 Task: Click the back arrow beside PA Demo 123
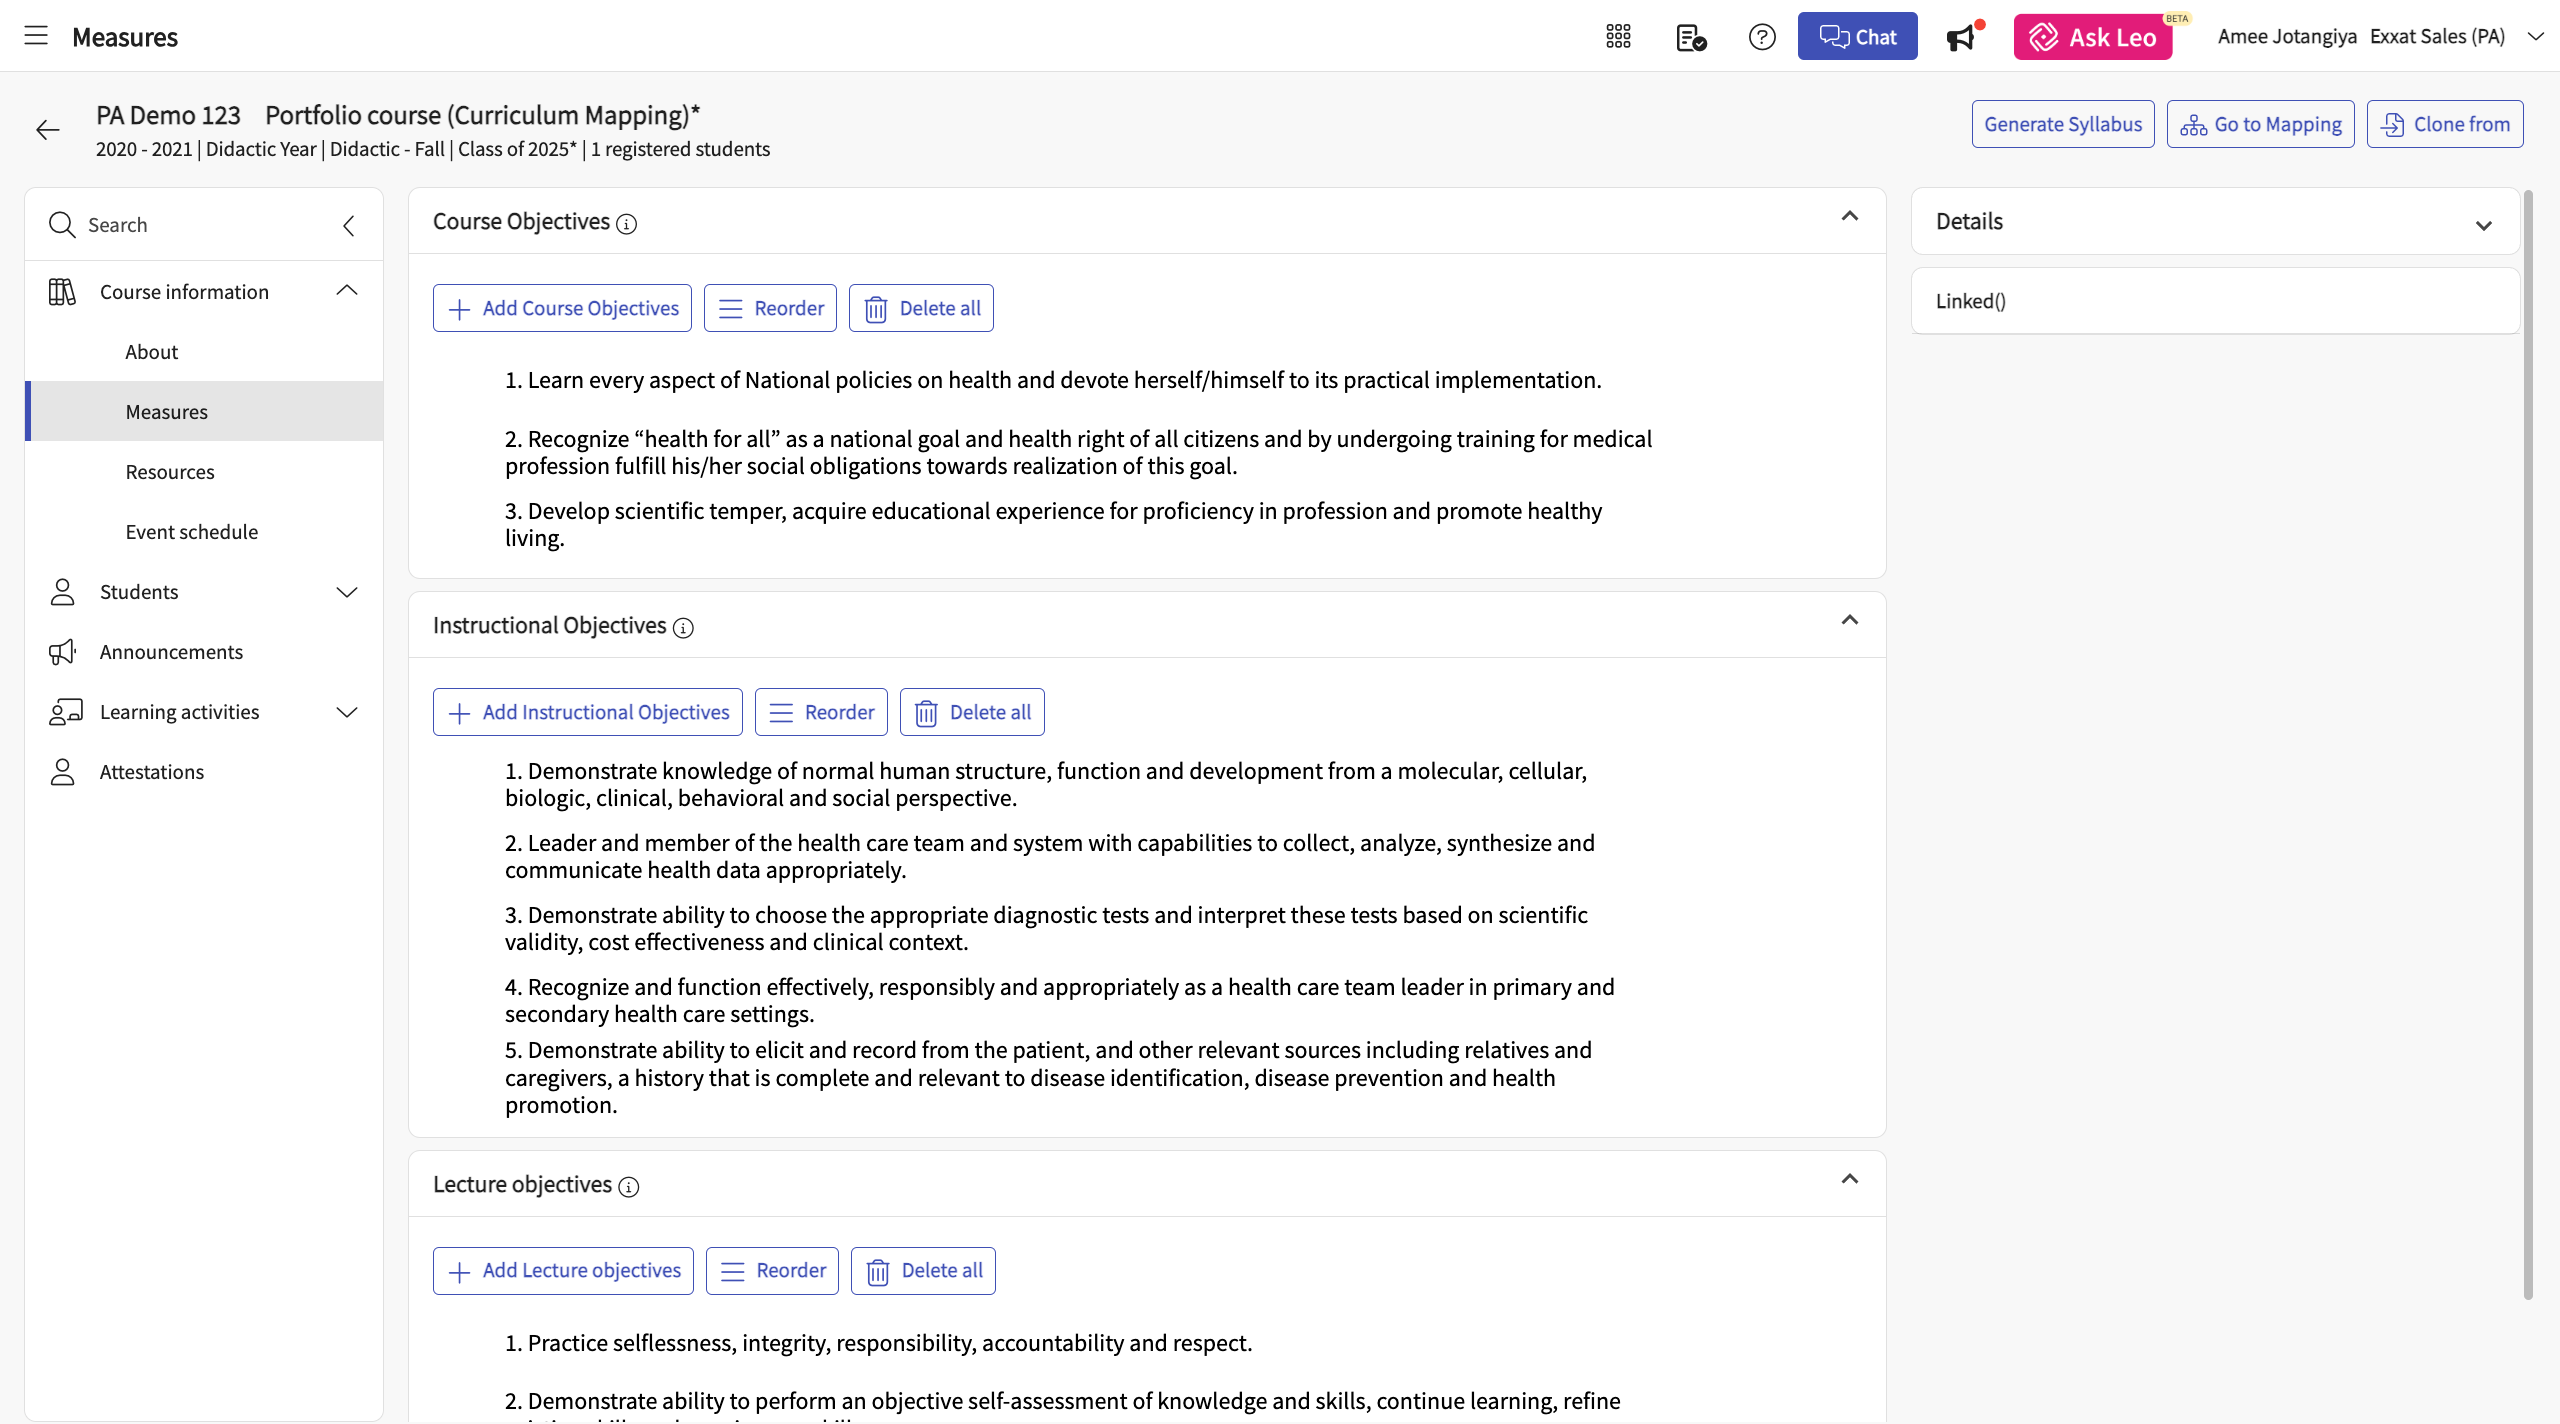[x=47, y=130]
